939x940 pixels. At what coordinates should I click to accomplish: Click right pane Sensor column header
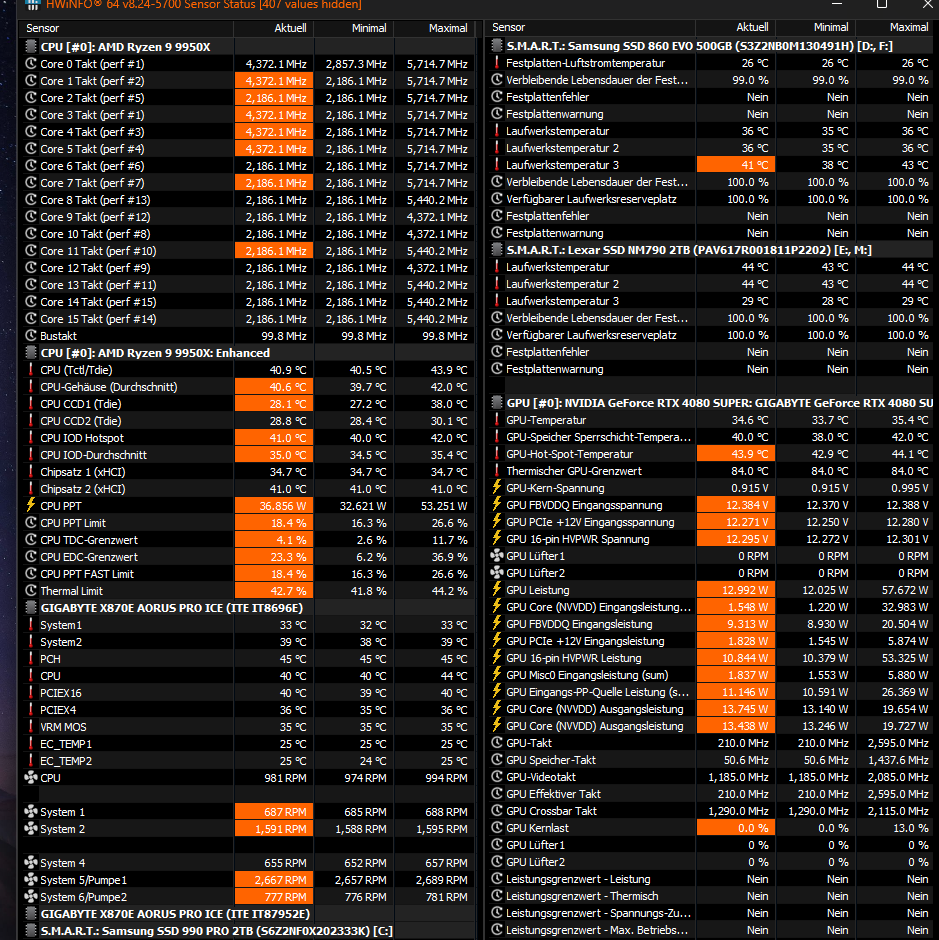(x=590, y=27)
